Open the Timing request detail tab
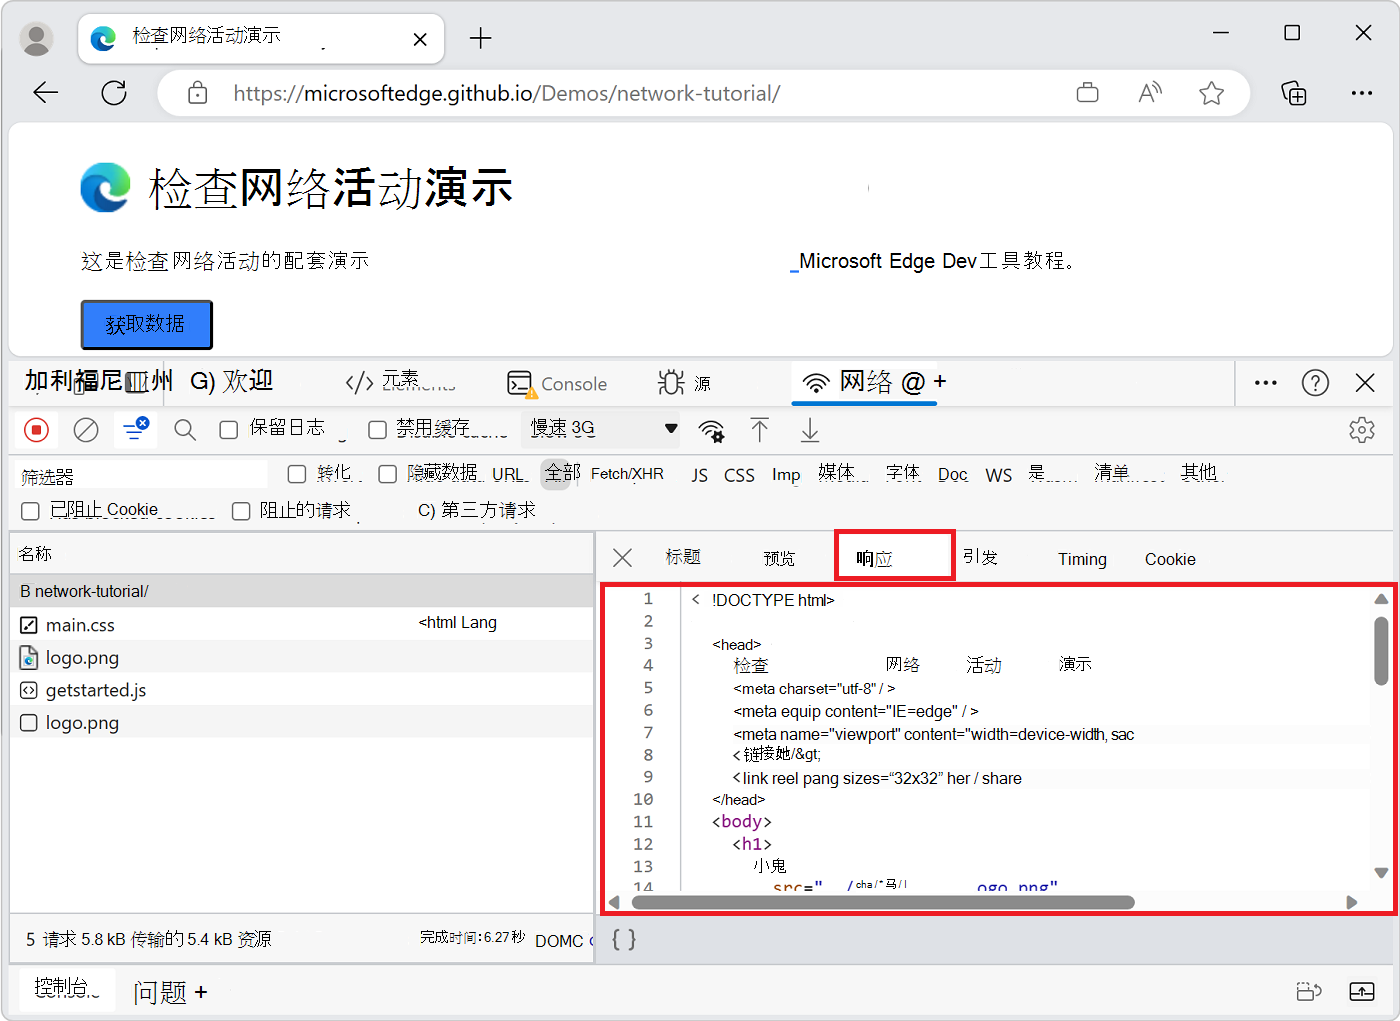This screenshot has width=1400, height=1021. point(1082,559)
